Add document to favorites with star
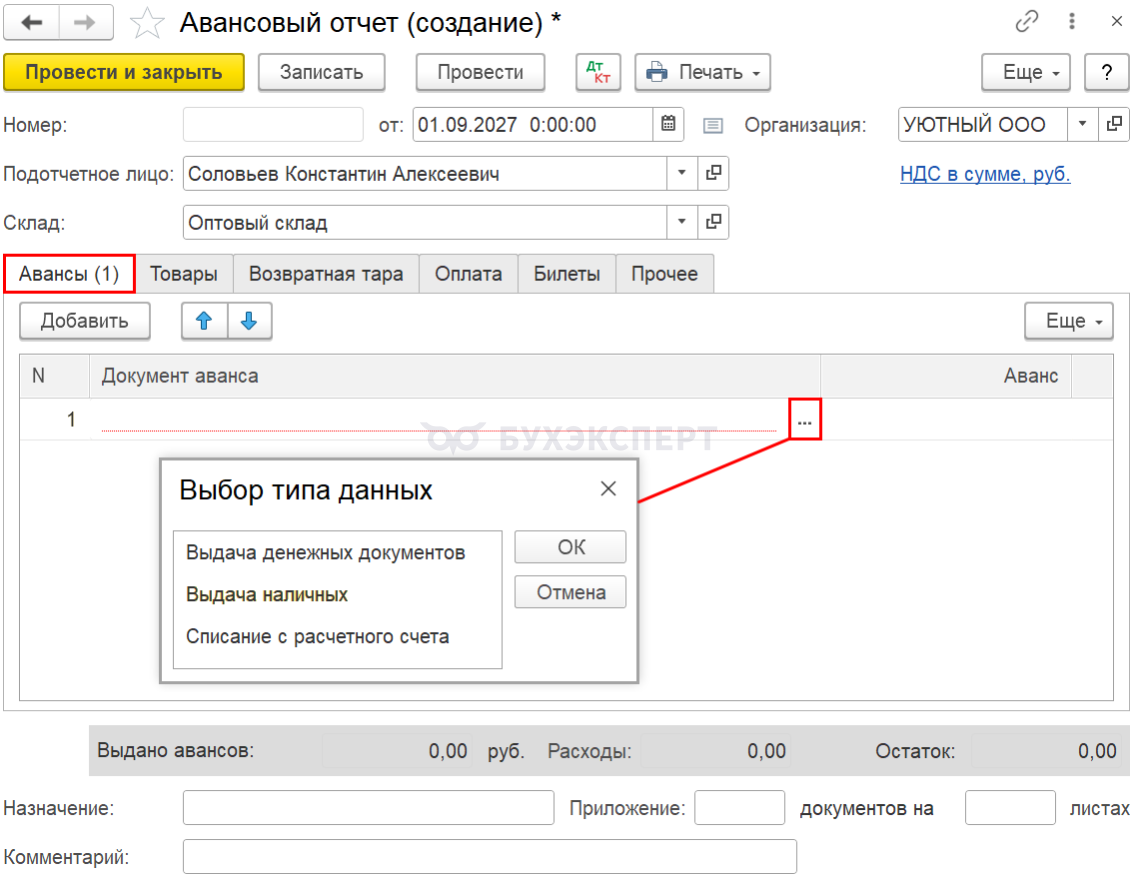1138x878 pixels. point(147,23)
